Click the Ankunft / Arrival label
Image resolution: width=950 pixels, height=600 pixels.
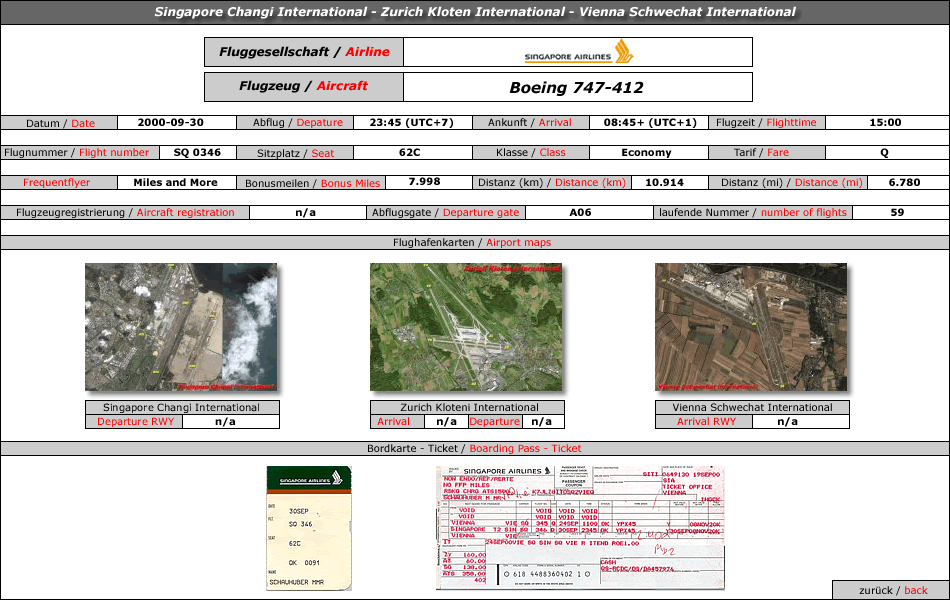(530, 122)
